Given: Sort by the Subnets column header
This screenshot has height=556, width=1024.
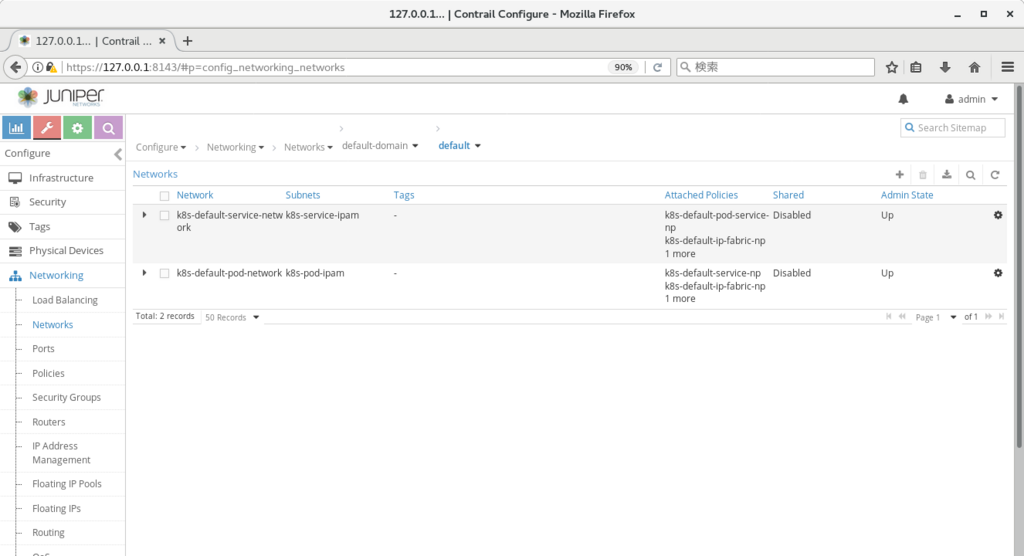Looking at the screenshot, I should click(302, 195).
